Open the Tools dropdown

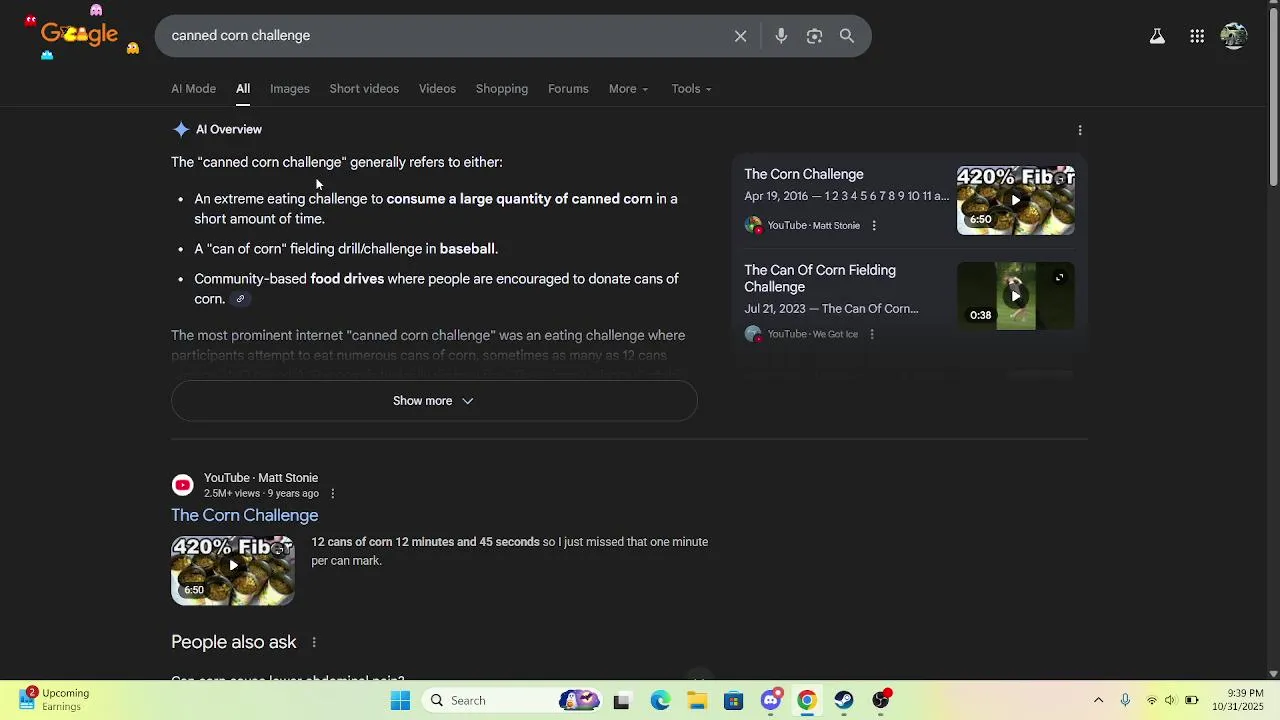tap(692, 89)
